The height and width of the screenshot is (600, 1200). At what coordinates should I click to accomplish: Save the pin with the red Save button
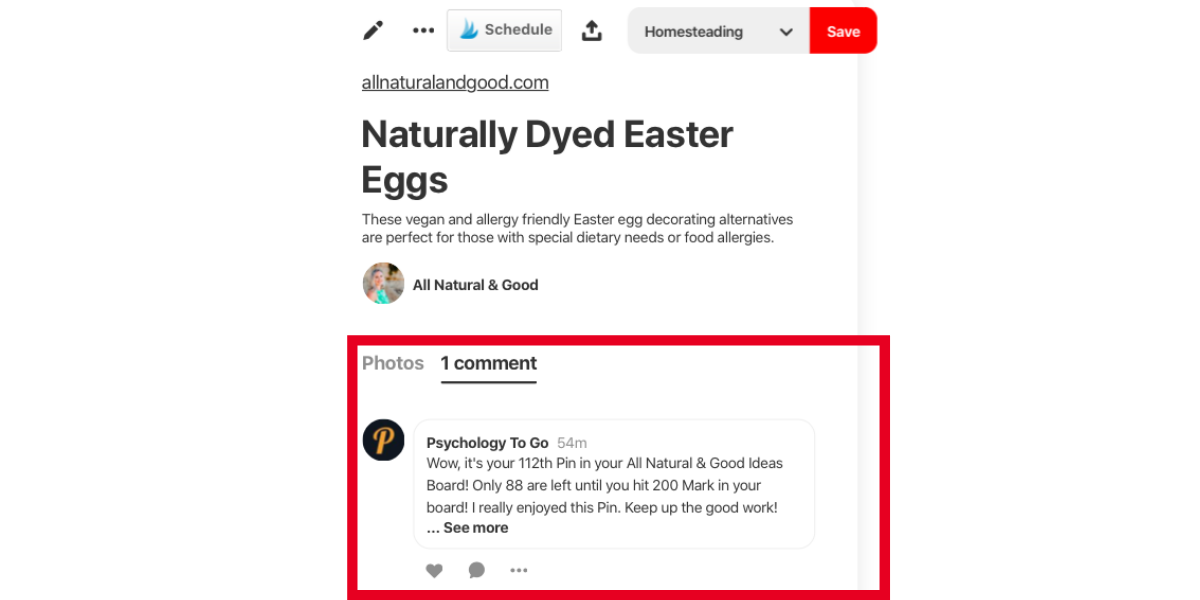(x=843, y=32)
